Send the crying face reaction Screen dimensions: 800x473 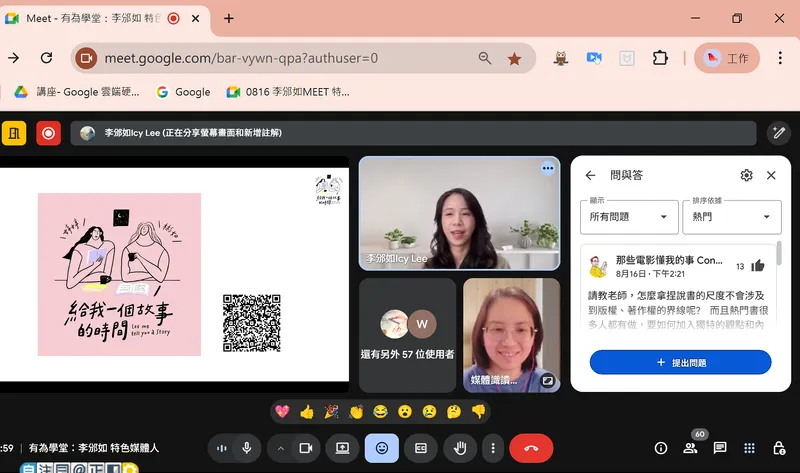click(429, 411)
